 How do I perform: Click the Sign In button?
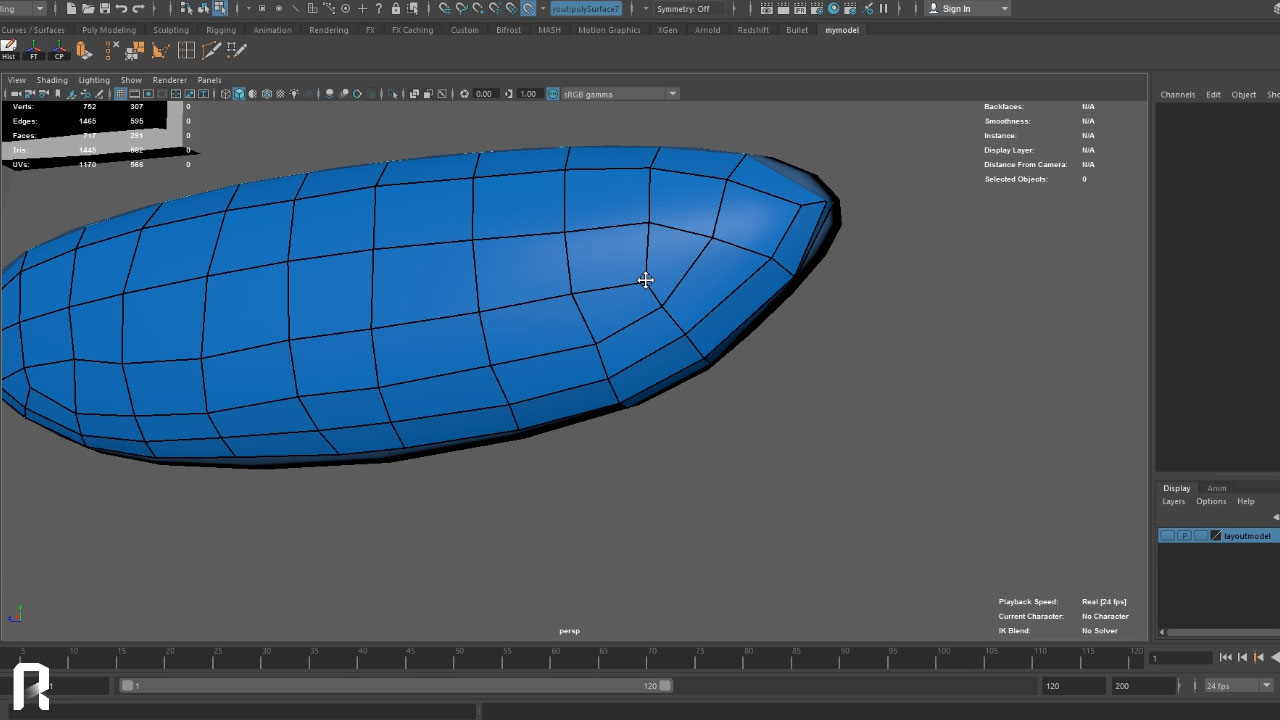click(955, 9)
